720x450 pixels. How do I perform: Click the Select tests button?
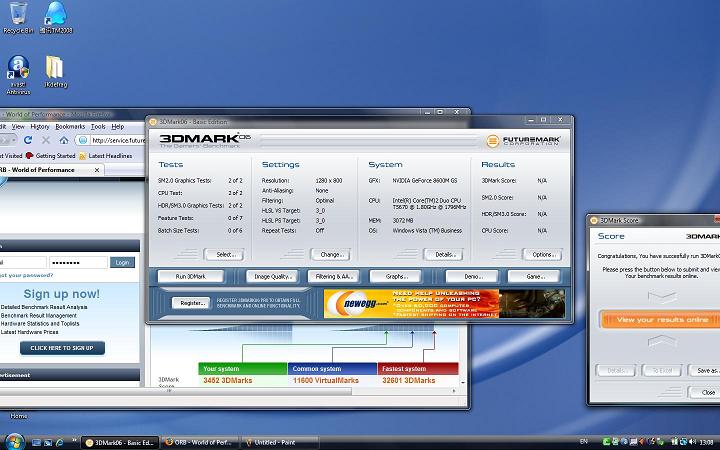pyautogui.click(x=223, y=254)
